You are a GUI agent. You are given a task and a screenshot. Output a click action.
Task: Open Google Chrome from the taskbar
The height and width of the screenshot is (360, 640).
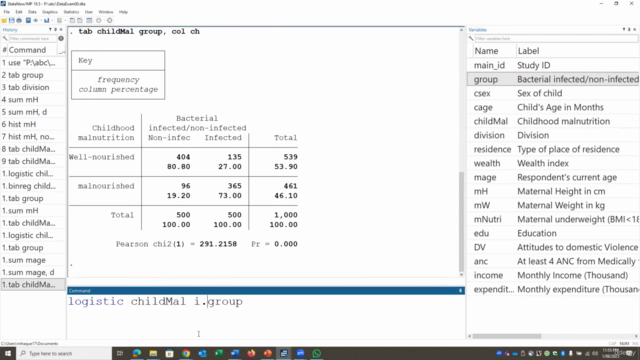coord(186,353)
